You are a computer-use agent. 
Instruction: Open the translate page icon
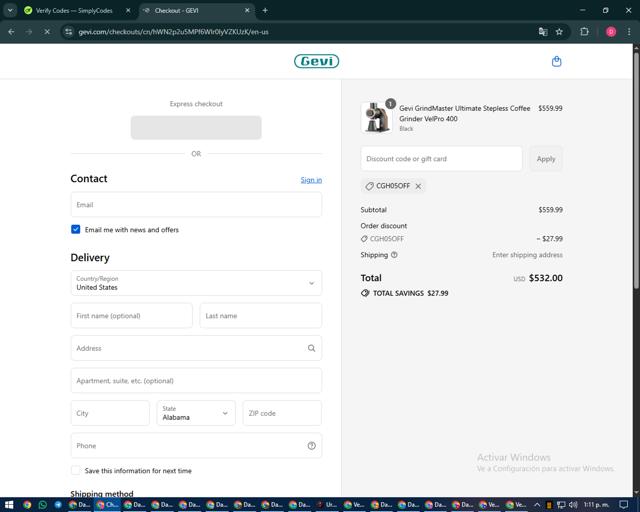[543, 31]
